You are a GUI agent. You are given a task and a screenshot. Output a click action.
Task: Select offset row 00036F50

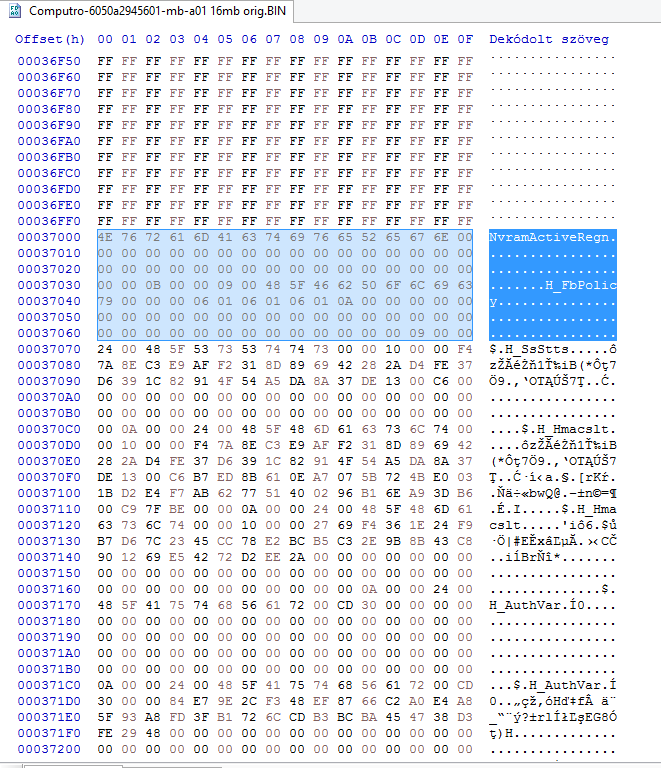(316, 61)
